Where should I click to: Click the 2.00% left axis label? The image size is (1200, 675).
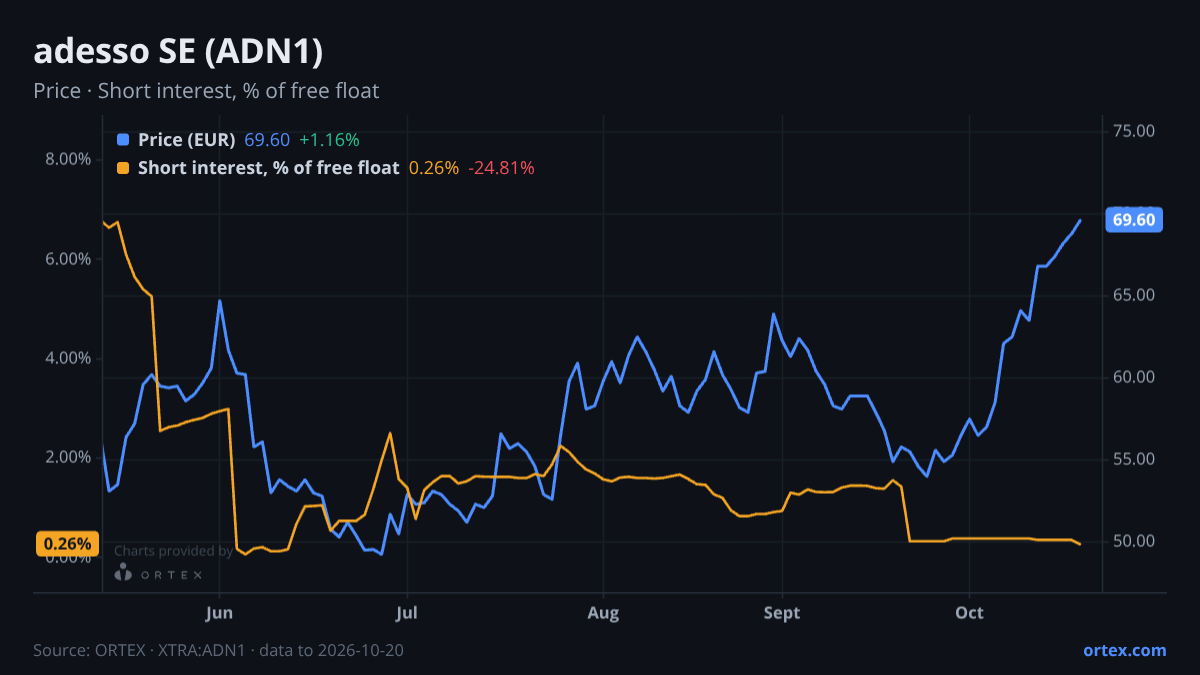69,457
